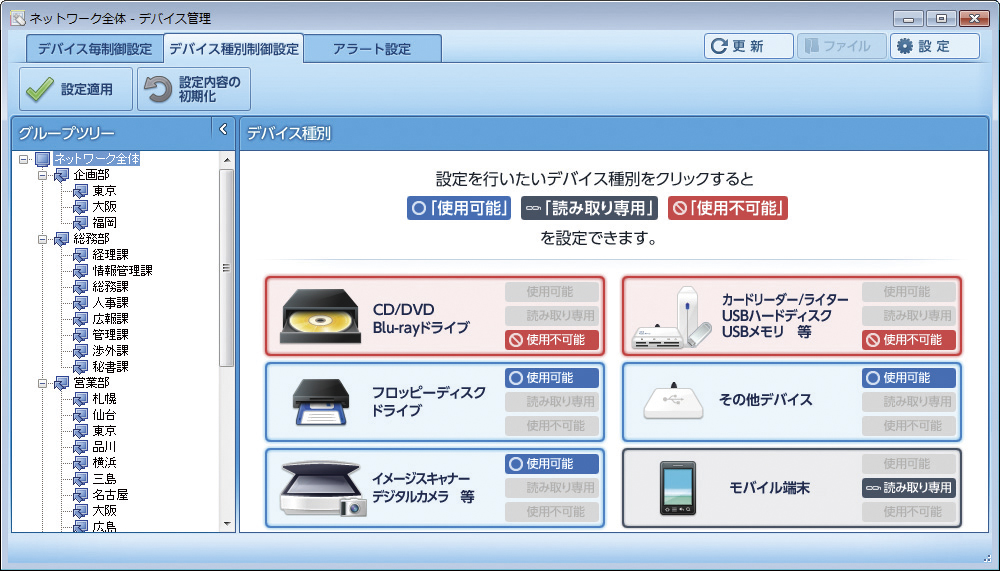Set CD/DVD drive to 読み取り専用
This screenshot has height=571, width=1000.
552,315
